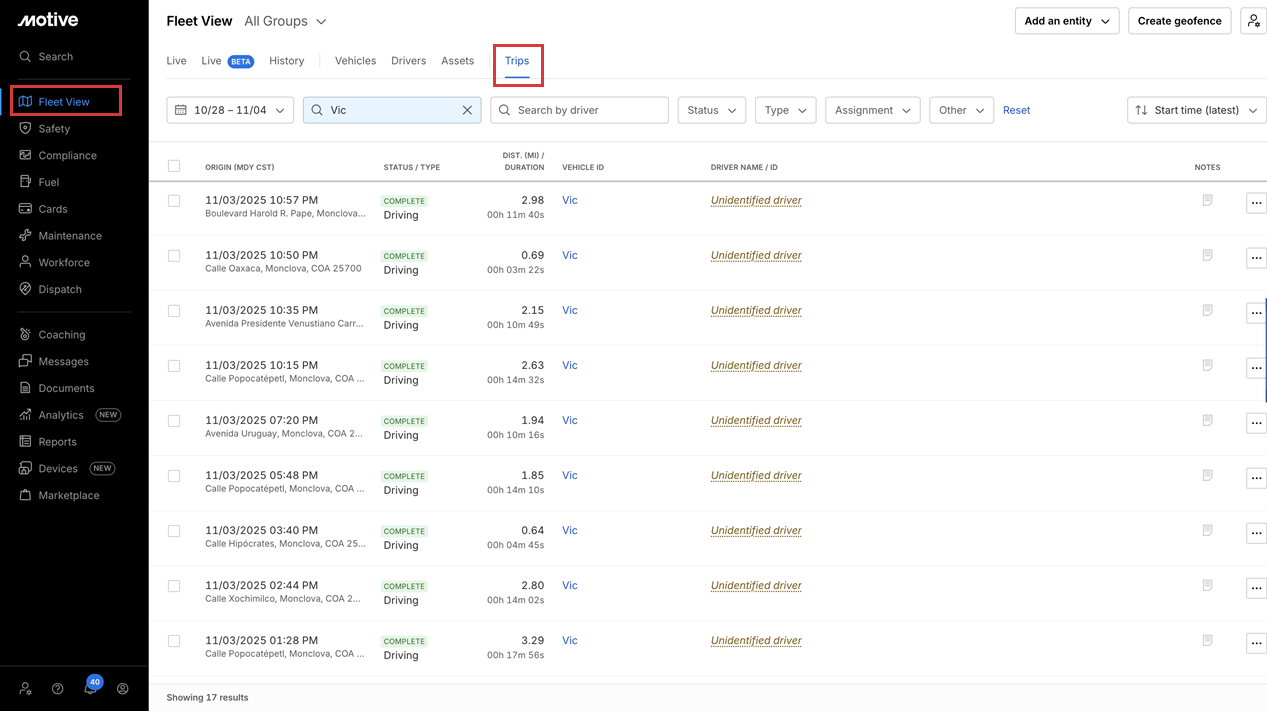Click the Create geofence button

(x=1180, y=21)
